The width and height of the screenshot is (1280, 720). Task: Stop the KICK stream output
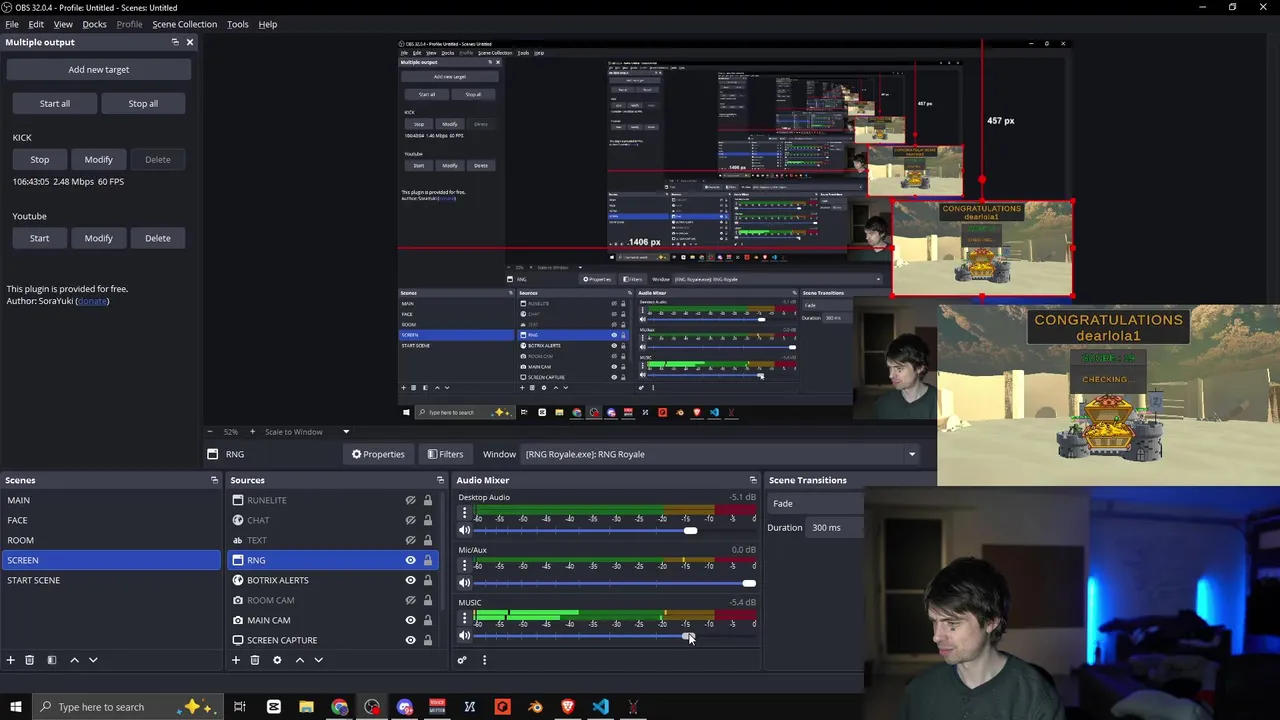[x=39, y=159]
